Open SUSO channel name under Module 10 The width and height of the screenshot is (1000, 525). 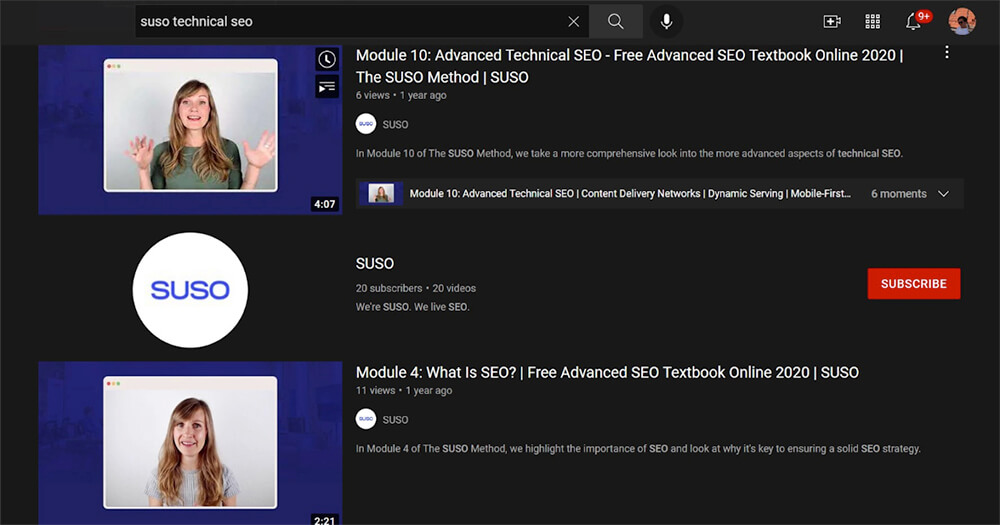(x=395, y=124)
